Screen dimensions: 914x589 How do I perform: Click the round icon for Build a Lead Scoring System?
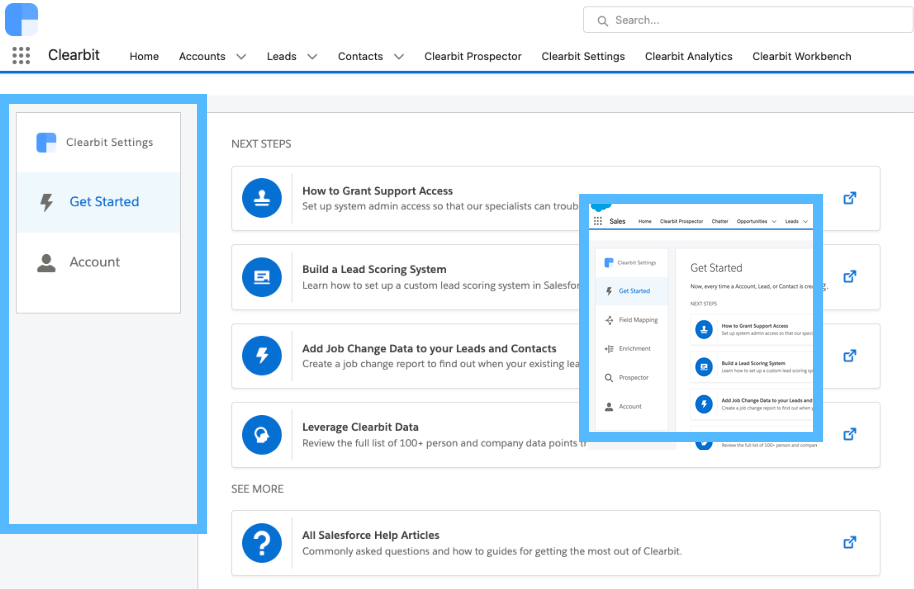click(x=262, y=277)
